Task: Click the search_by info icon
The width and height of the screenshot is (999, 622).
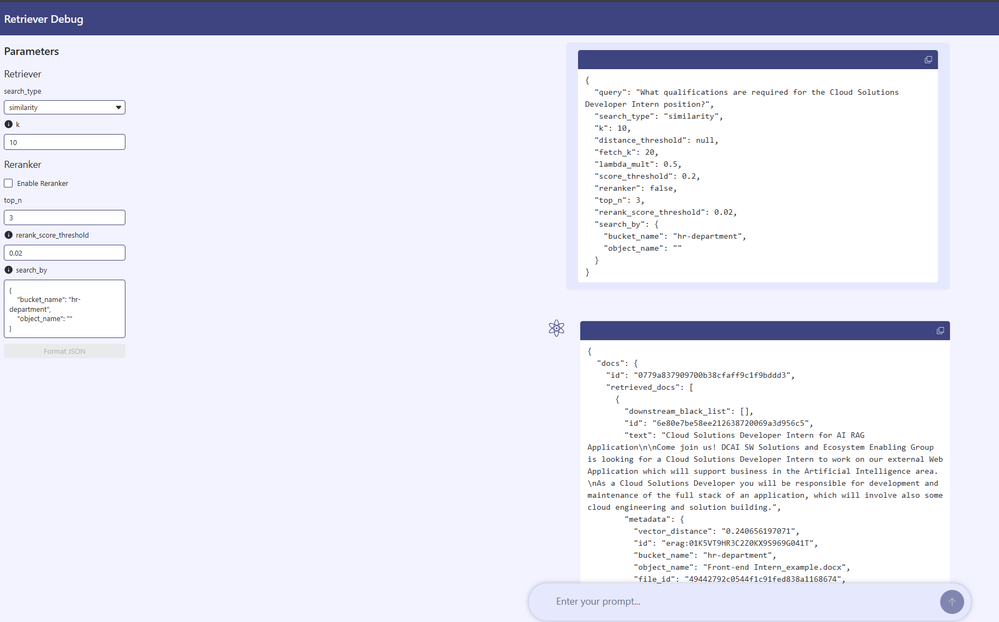Action: click(x=9, y=270)
